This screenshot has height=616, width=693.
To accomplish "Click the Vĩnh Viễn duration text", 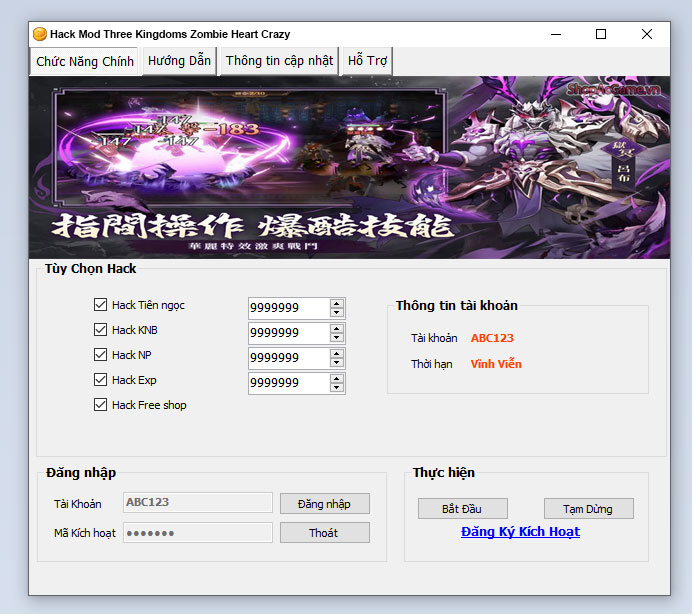I will pos(496,364).
